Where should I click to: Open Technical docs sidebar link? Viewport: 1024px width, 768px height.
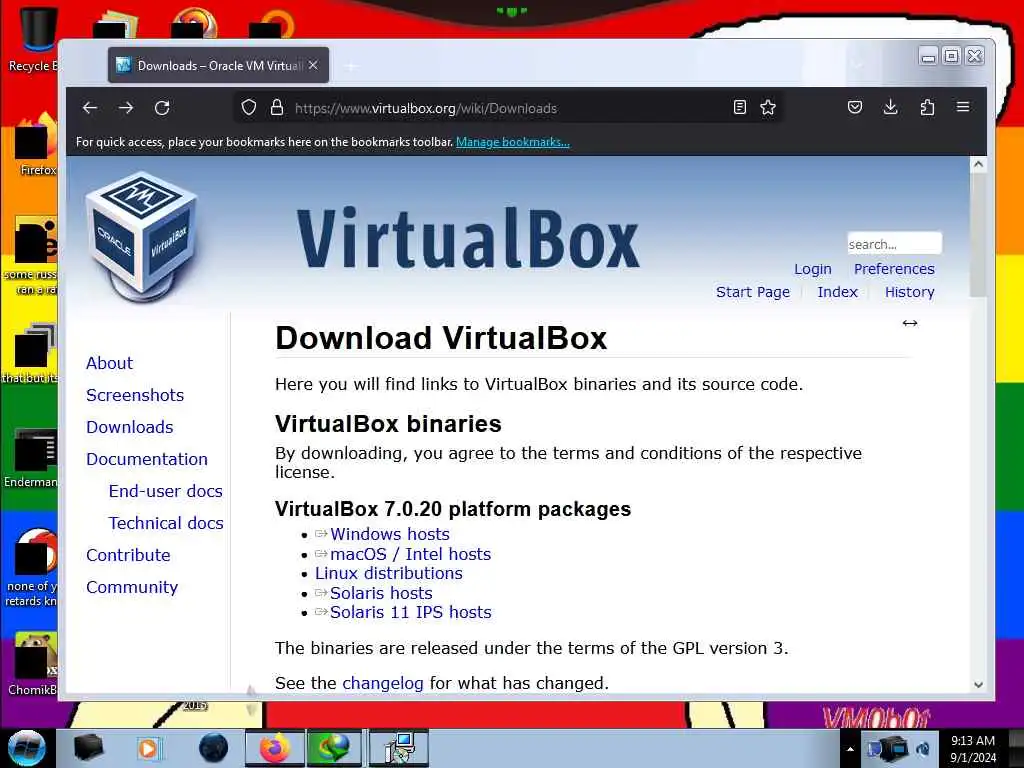166,523
